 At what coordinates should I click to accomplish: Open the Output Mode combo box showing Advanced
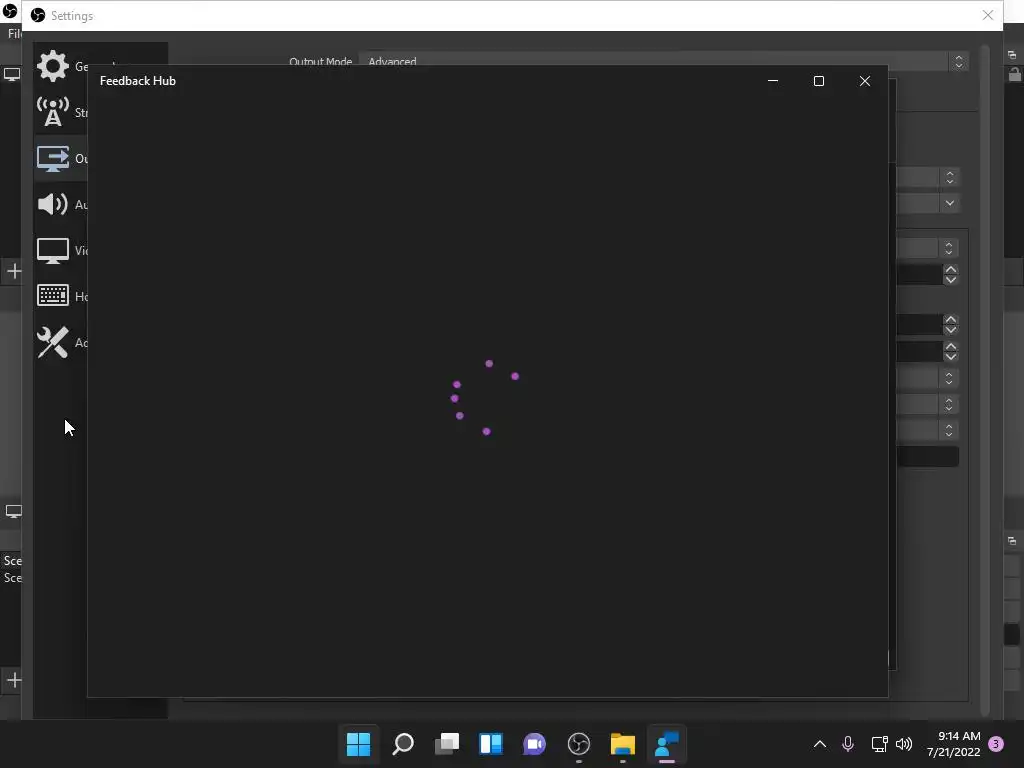[x=664, y=61]
